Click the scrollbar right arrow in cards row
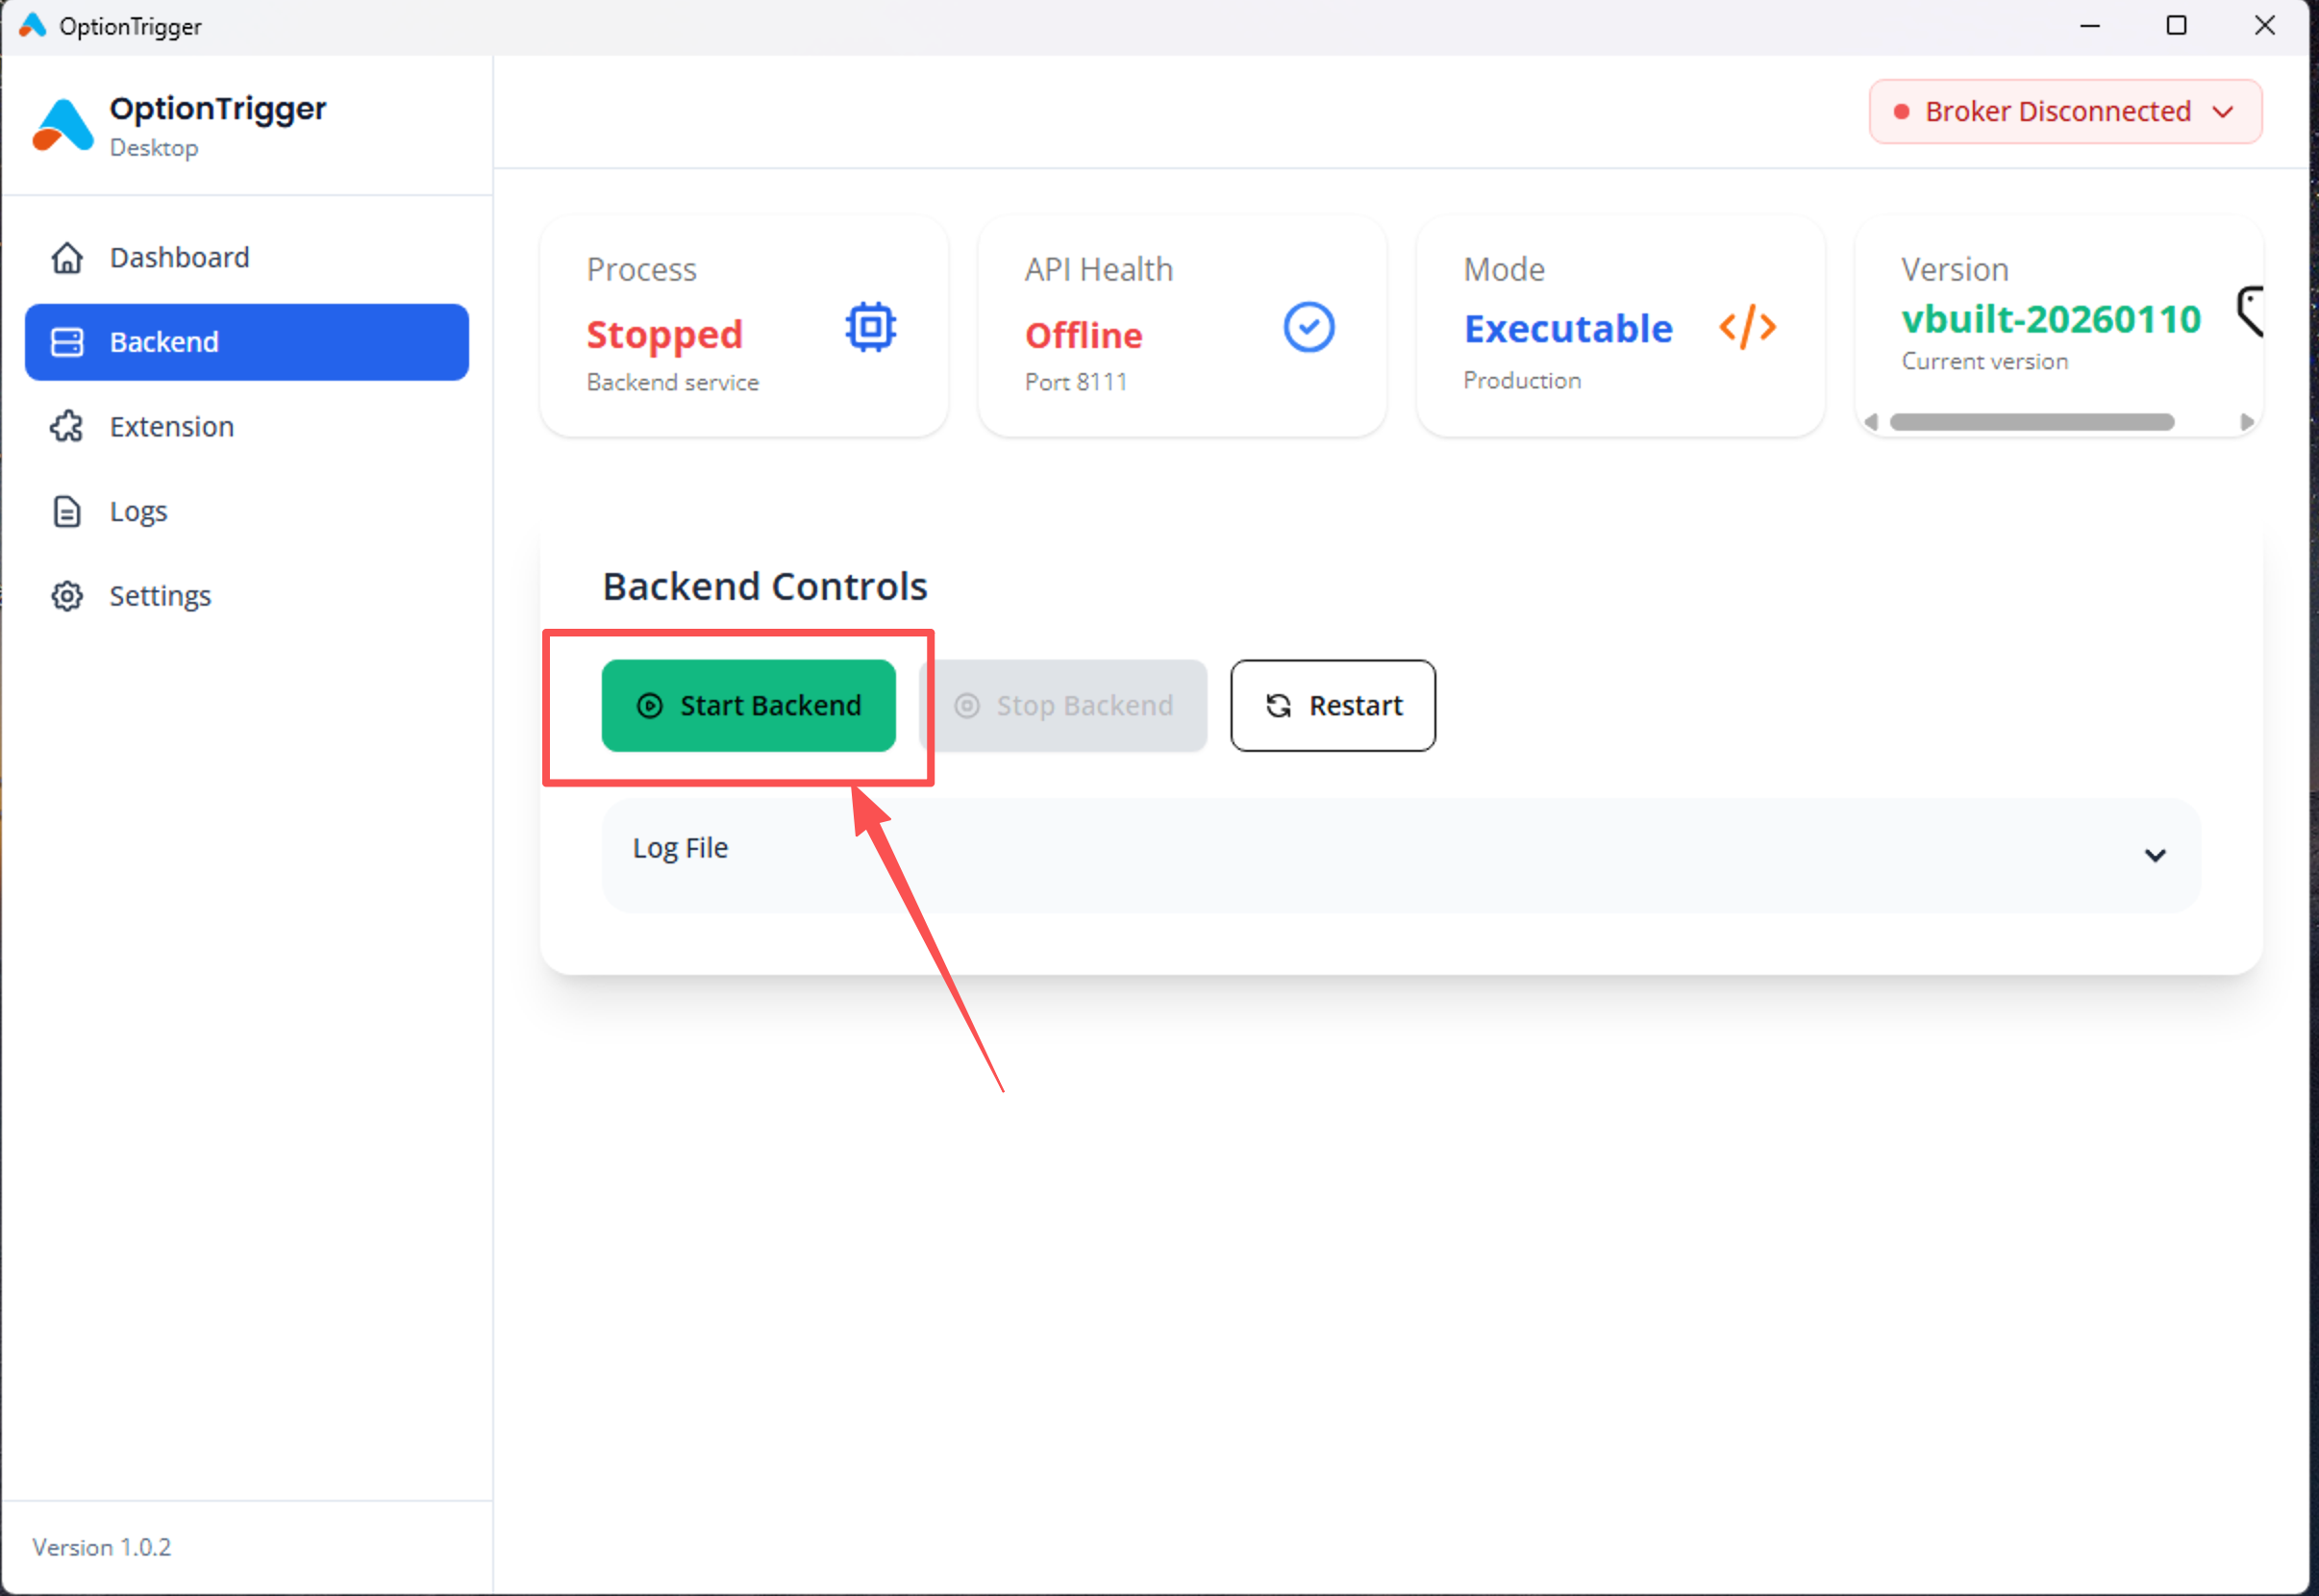This screenshot has height=1596, width=2319. pyautogui.click(x=2246, y=422)
